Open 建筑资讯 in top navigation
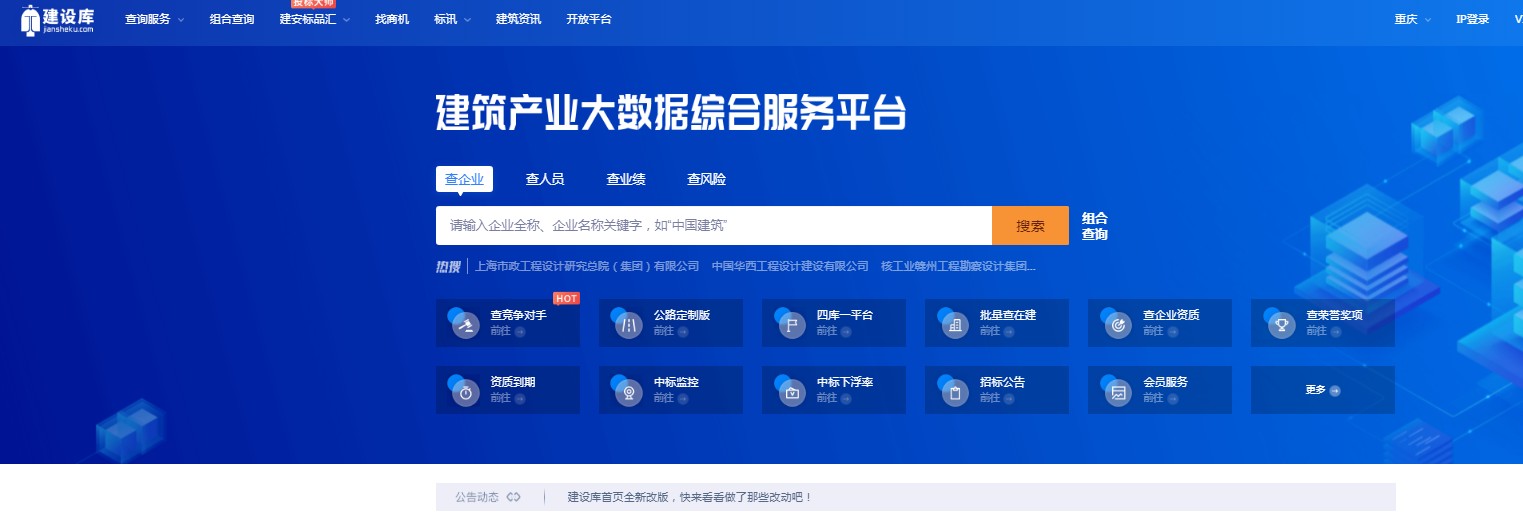 coord(518,19)
